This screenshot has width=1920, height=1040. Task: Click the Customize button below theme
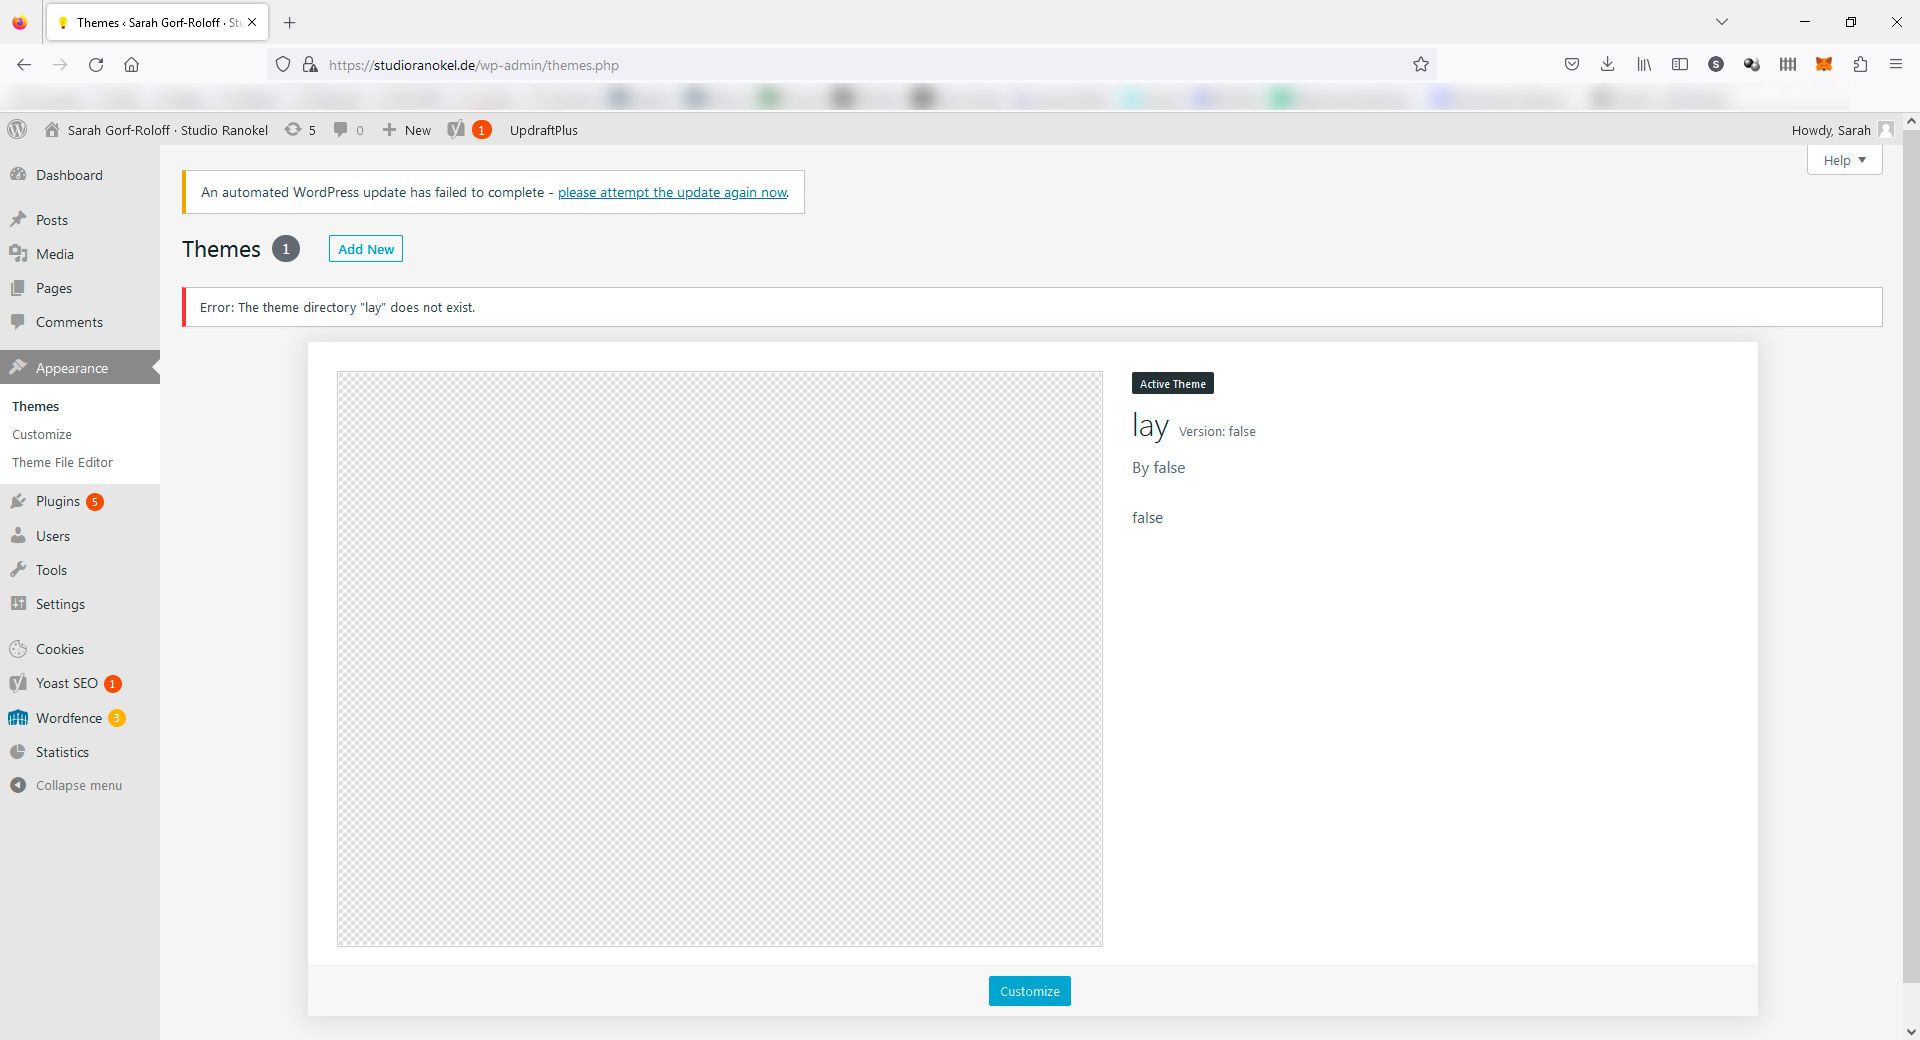(x=1029, y=991)
